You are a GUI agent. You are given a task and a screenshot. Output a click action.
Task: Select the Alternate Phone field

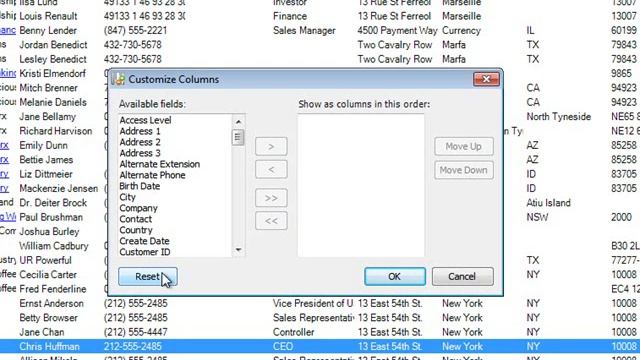pyautogui.click(x=152, y=175)
